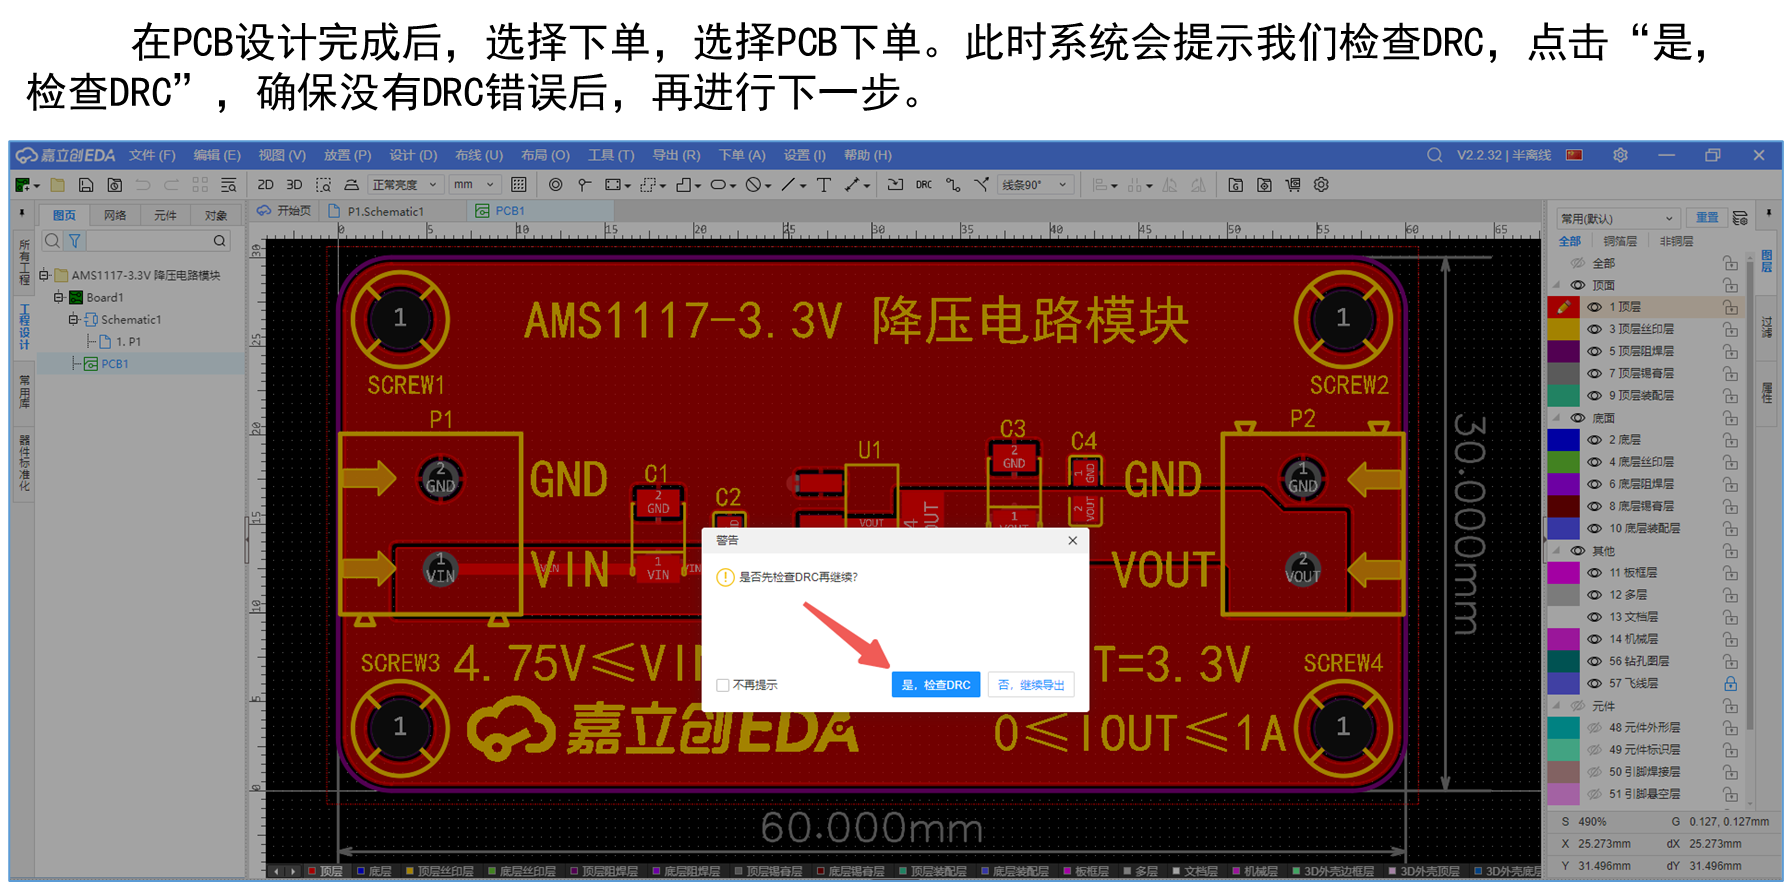Screen dimensions: 1784x882
Task: Select the pad placement tool
Action: [x=584, y=185]
